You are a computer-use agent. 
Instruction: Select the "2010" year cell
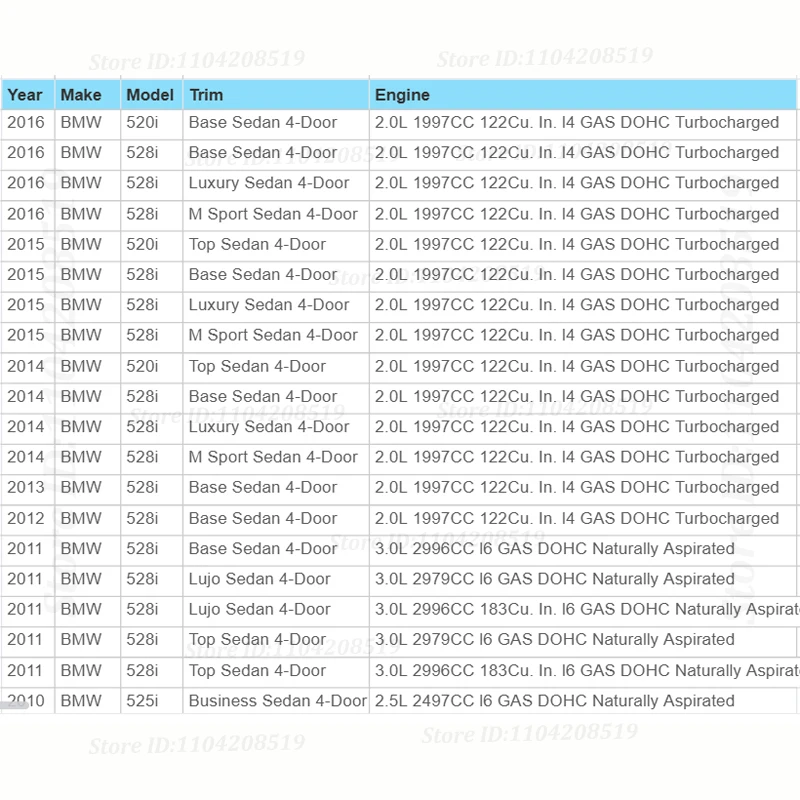pyautogui.click(x=26, y=701)
